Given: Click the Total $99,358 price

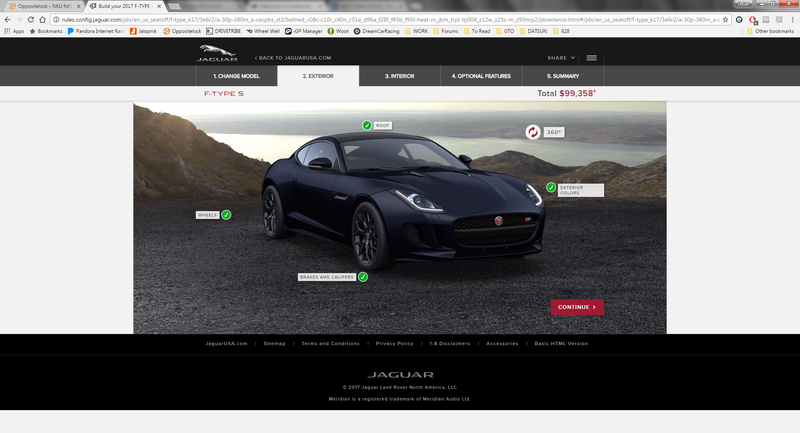Looking at the screenshot, I should [x=566, y=93].
